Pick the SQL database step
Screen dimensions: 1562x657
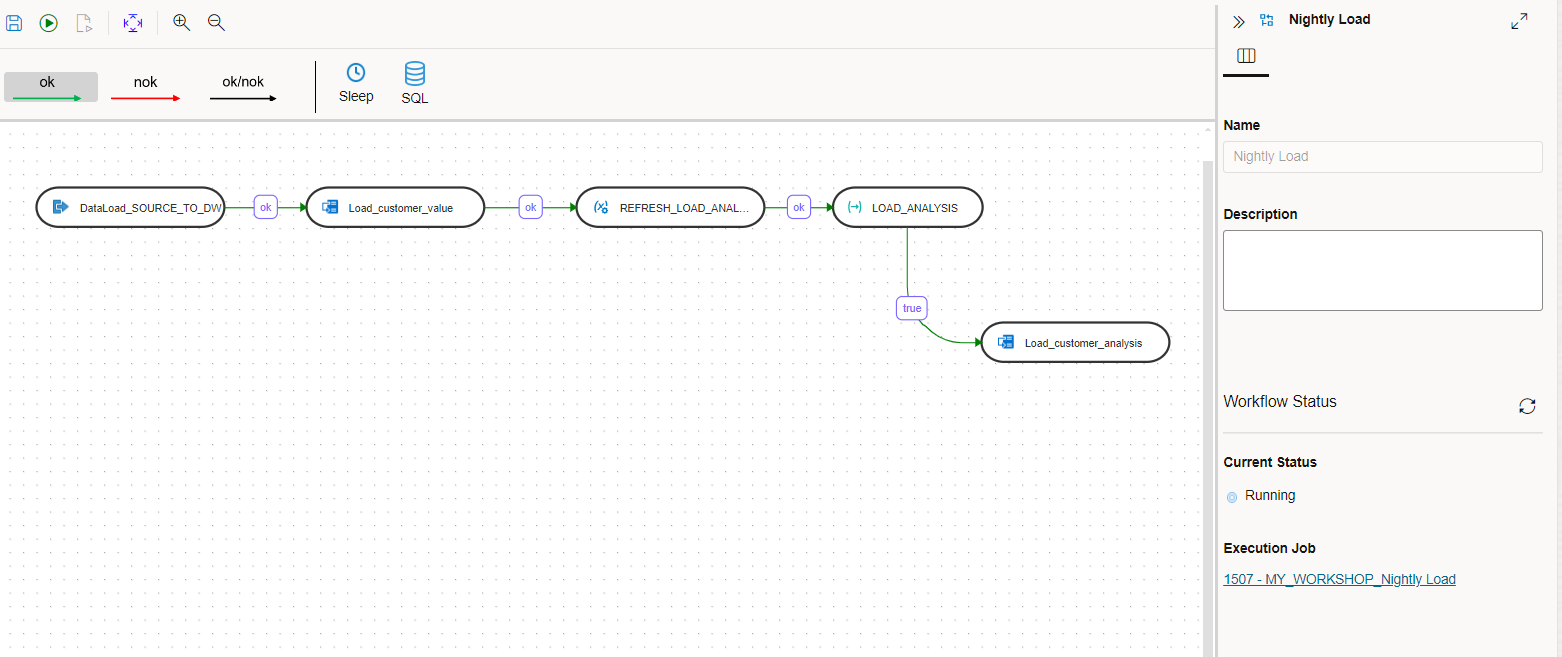pyautogui.click(x=414, y=83)
